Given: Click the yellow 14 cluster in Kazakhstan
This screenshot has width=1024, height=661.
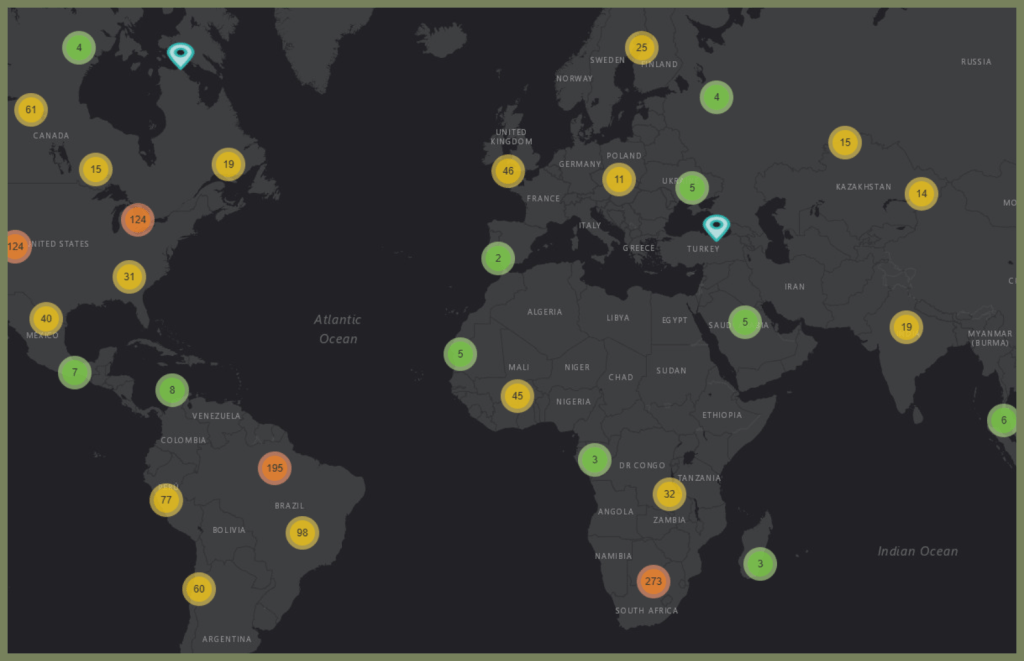Looking at the screenshot, I should tap(921, 193).
